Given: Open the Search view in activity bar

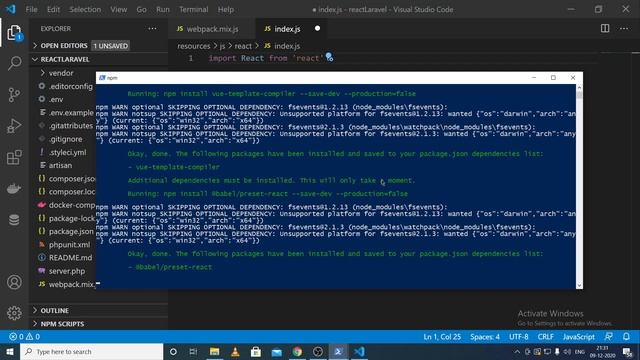Looking at the screenshot, I should tap(14, 63).
